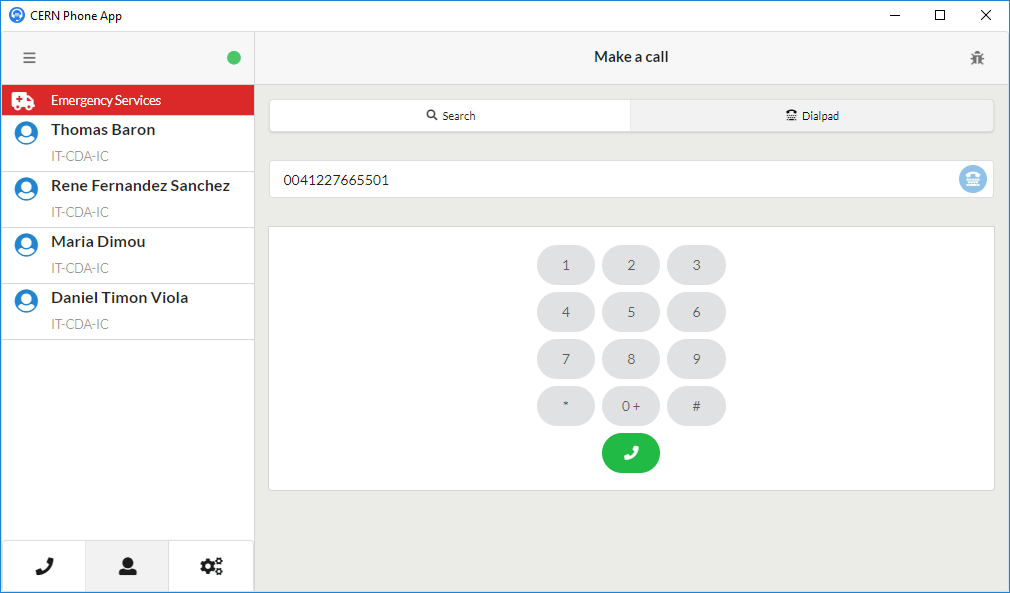Choose contact Maria Dimou

[98, 242]
